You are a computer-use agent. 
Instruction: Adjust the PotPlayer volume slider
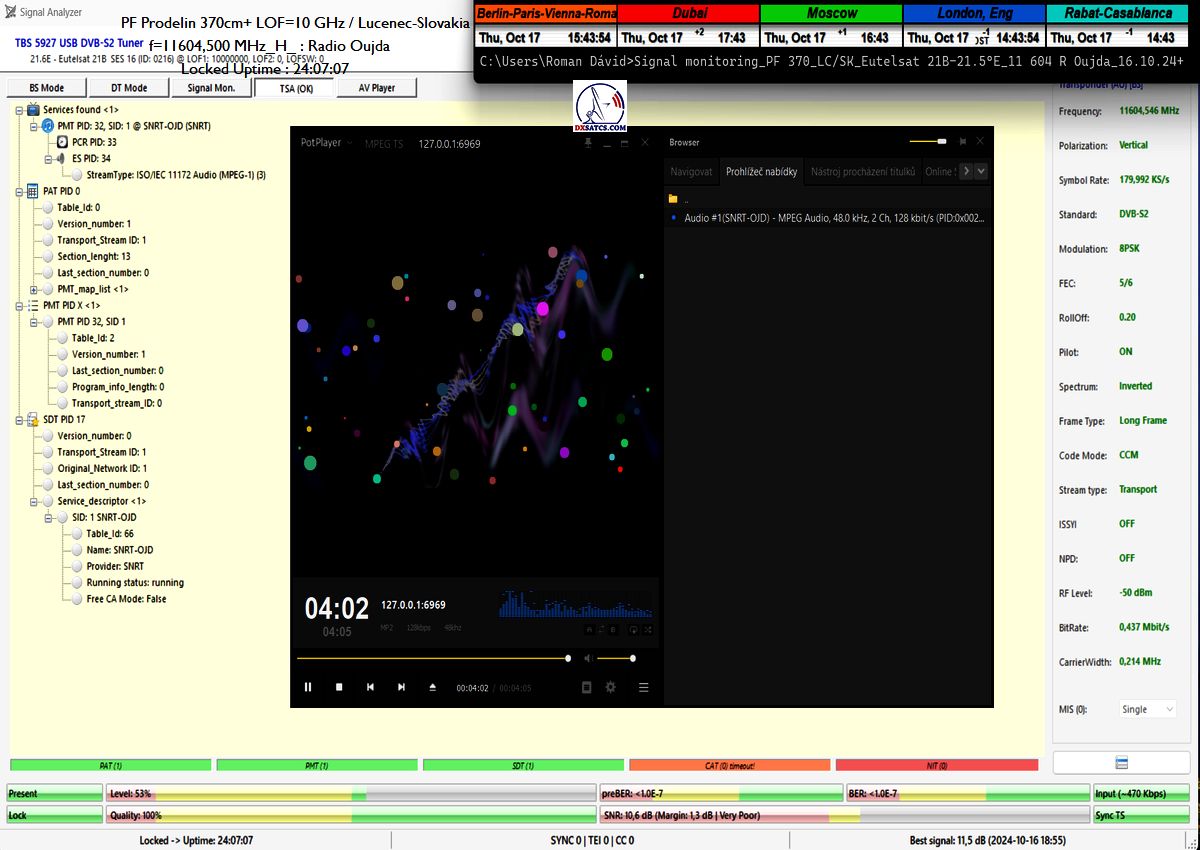[615, 658]
